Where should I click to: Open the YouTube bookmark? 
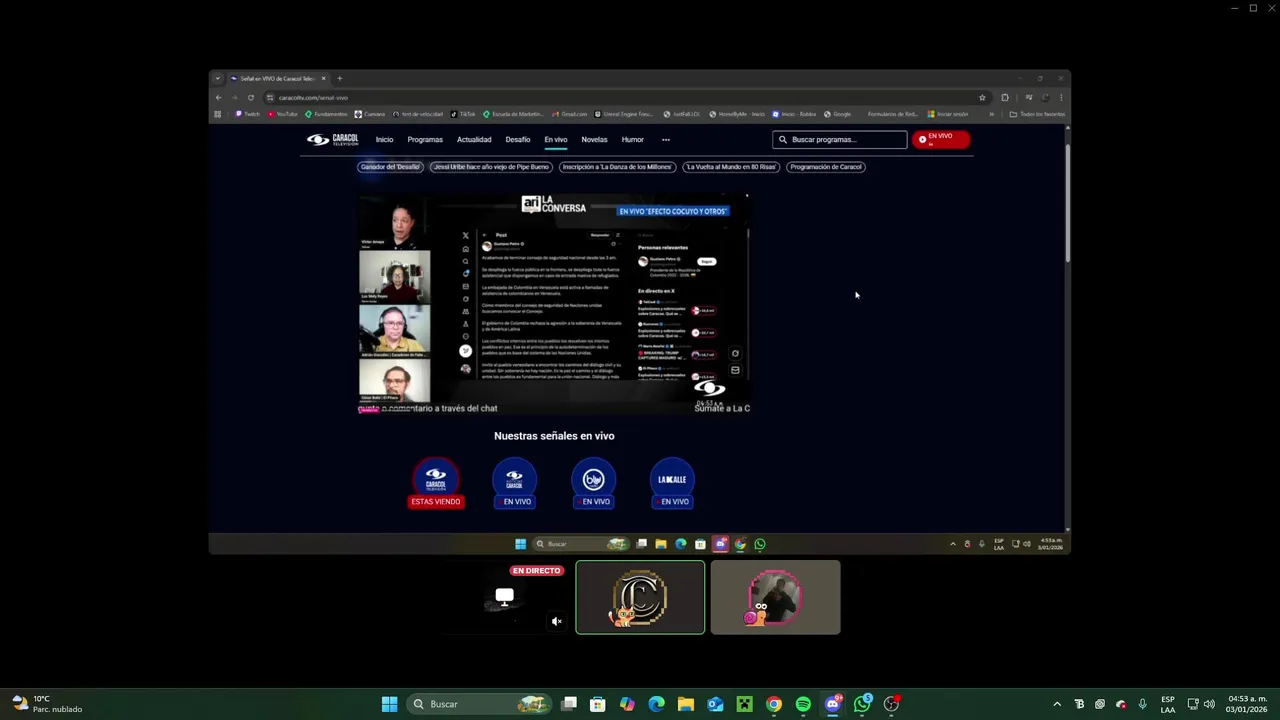(282, 114)
